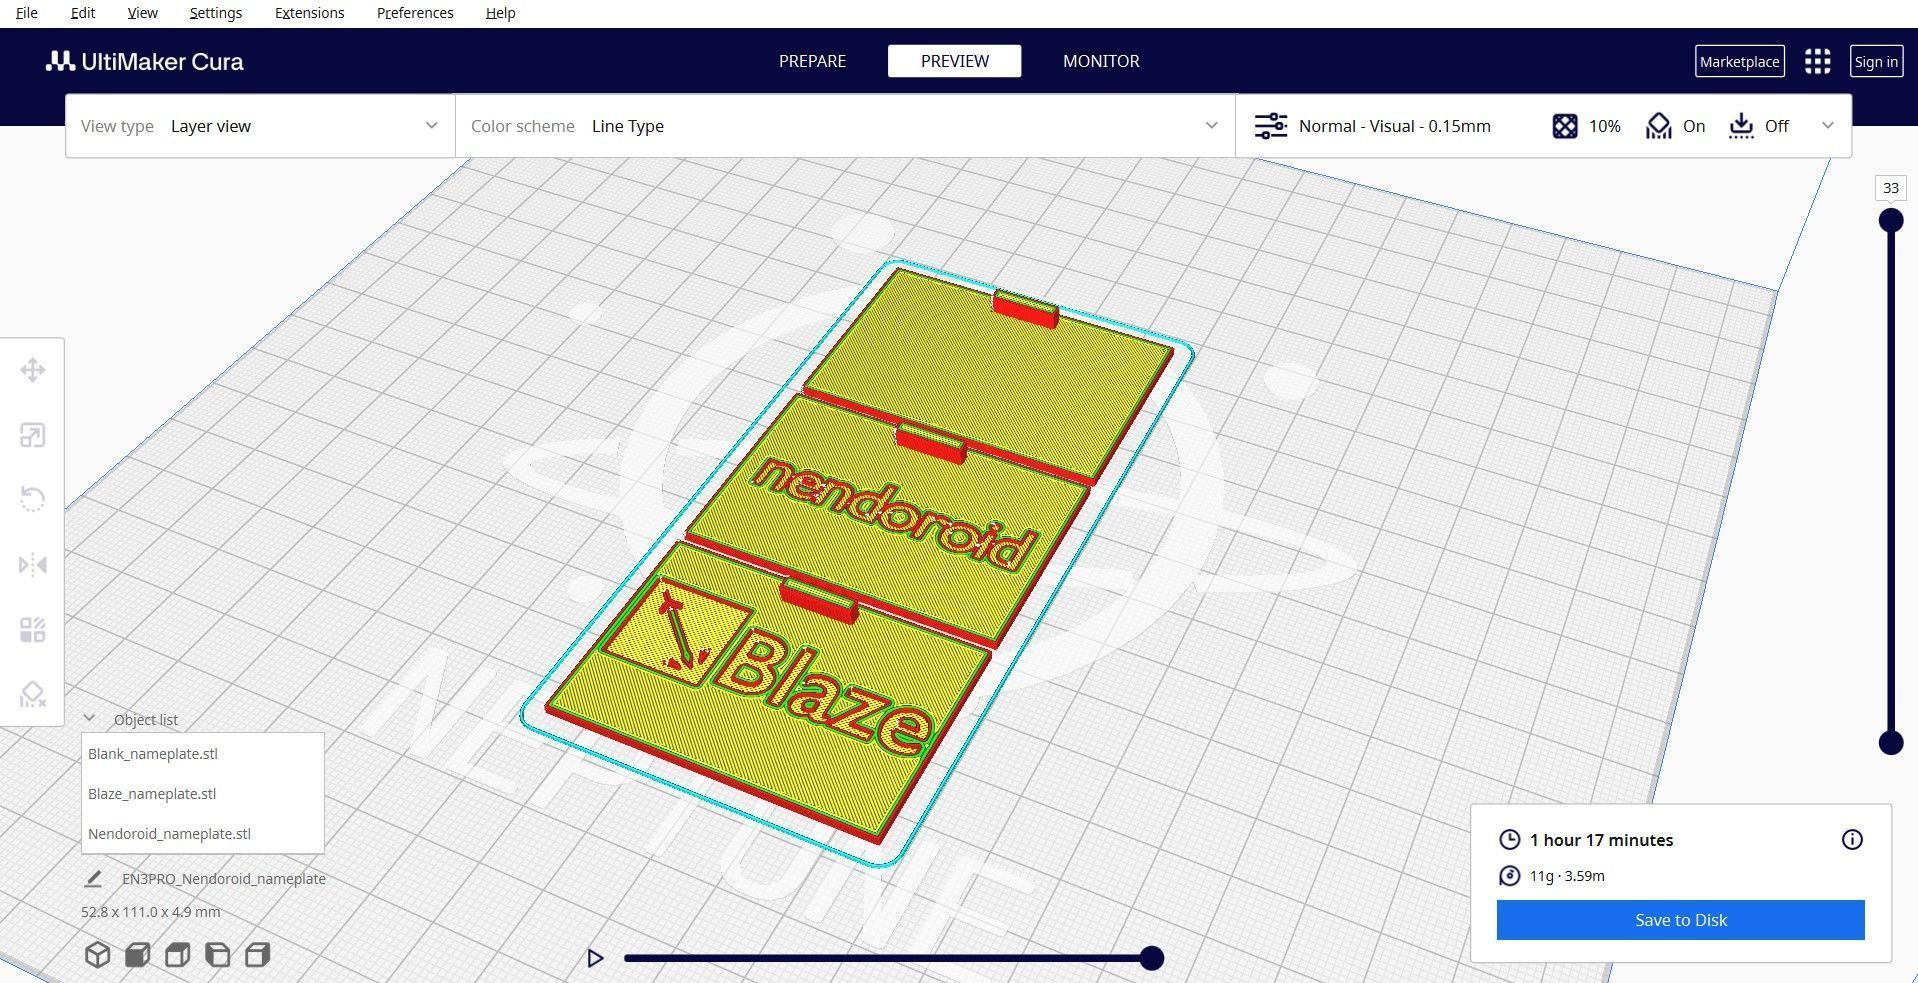Open the Edit menu
Screen dimensions: 1918x983
click(83, 13)
